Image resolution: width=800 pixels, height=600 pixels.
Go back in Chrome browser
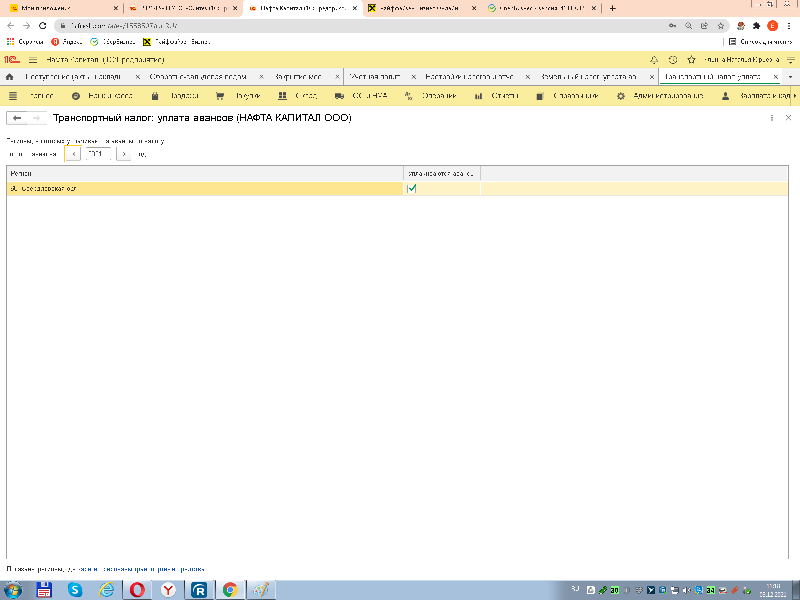[11, 26]
